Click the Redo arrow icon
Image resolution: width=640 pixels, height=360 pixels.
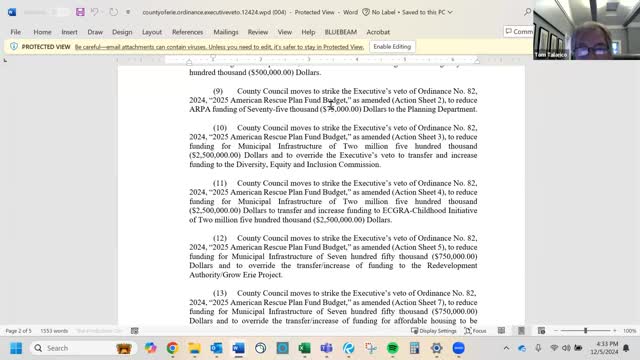[113, 12]
